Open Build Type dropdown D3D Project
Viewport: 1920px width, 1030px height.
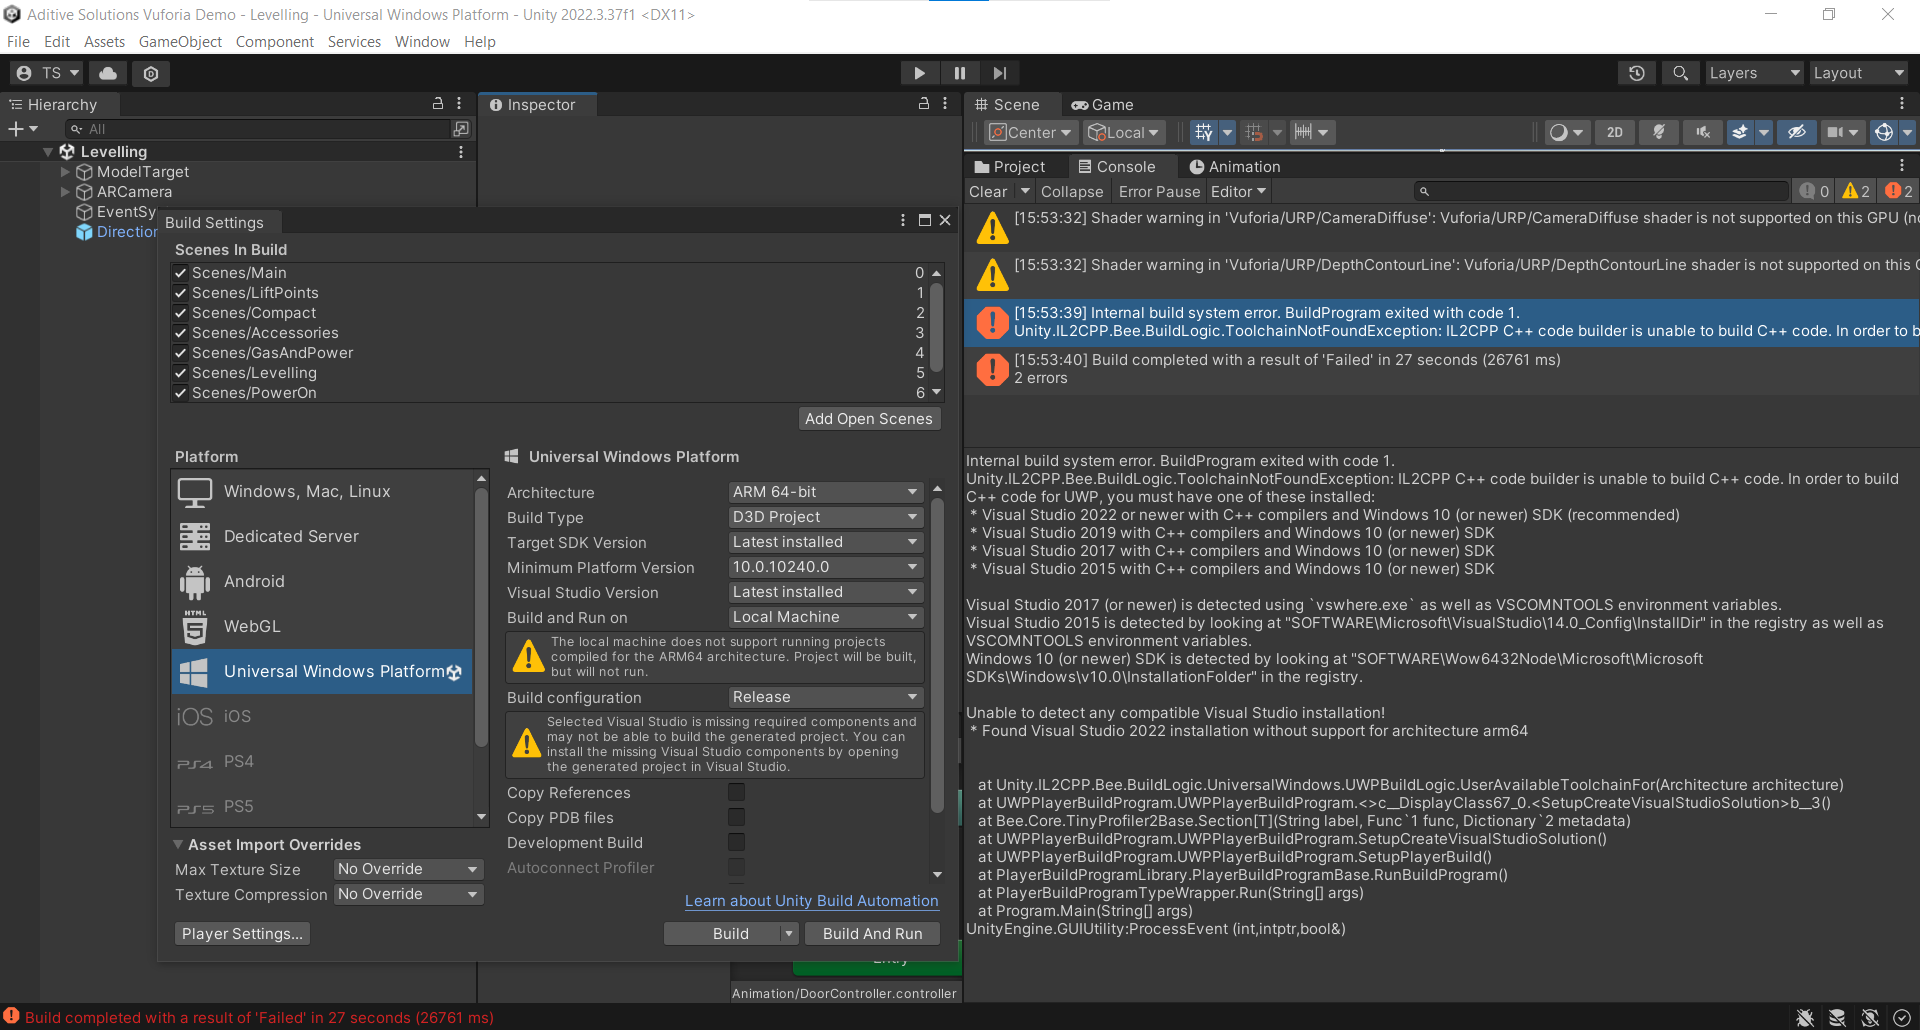pos(826,517)
